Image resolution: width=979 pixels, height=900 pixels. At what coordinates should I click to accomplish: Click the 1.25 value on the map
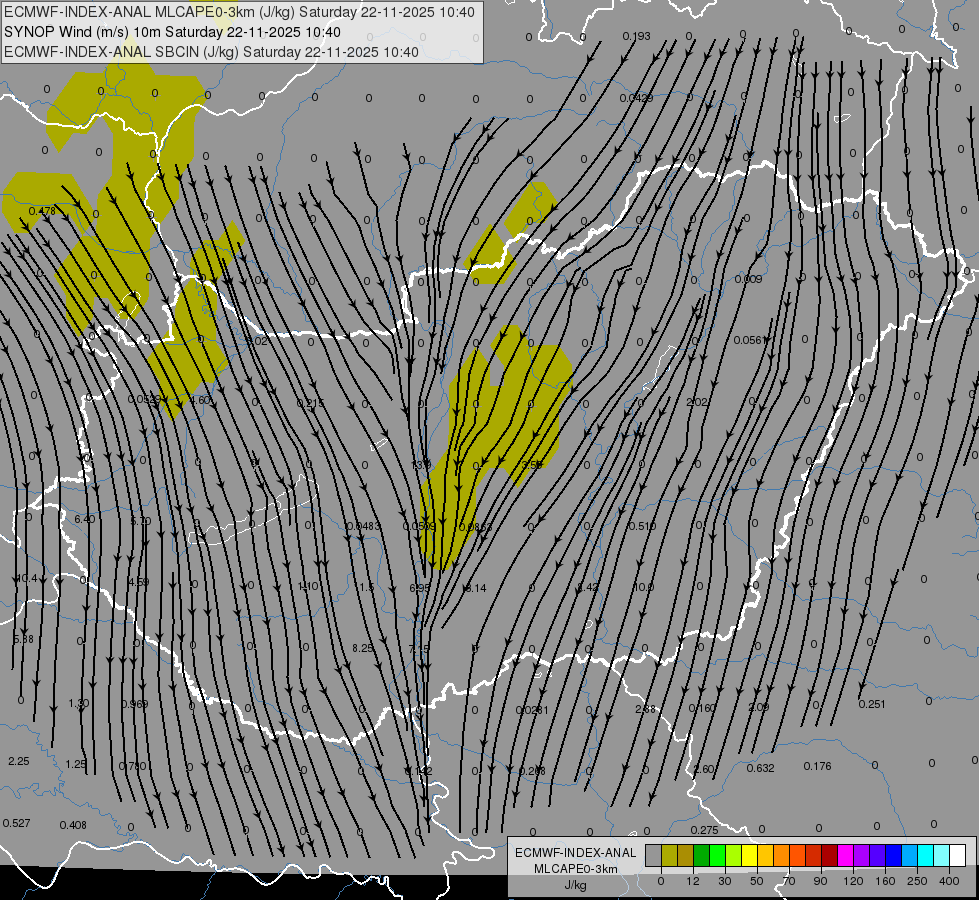(x=76, y=764)
